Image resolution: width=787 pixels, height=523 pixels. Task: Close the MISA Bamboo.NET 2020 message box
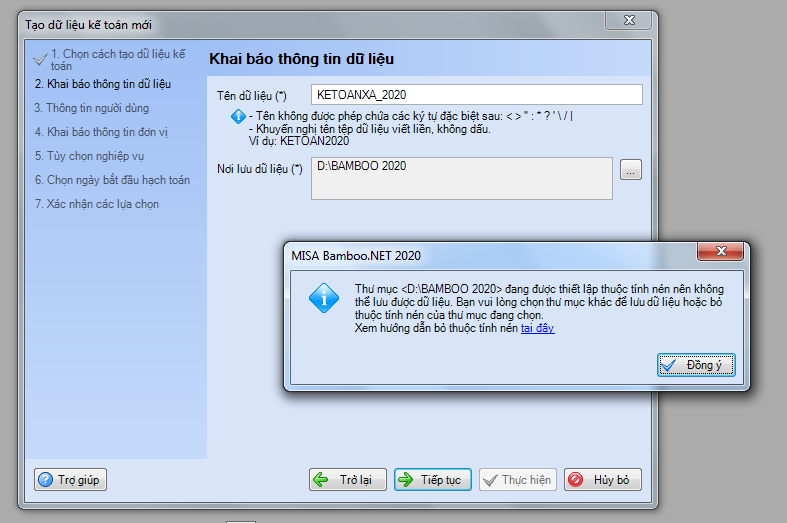[720, 251]
